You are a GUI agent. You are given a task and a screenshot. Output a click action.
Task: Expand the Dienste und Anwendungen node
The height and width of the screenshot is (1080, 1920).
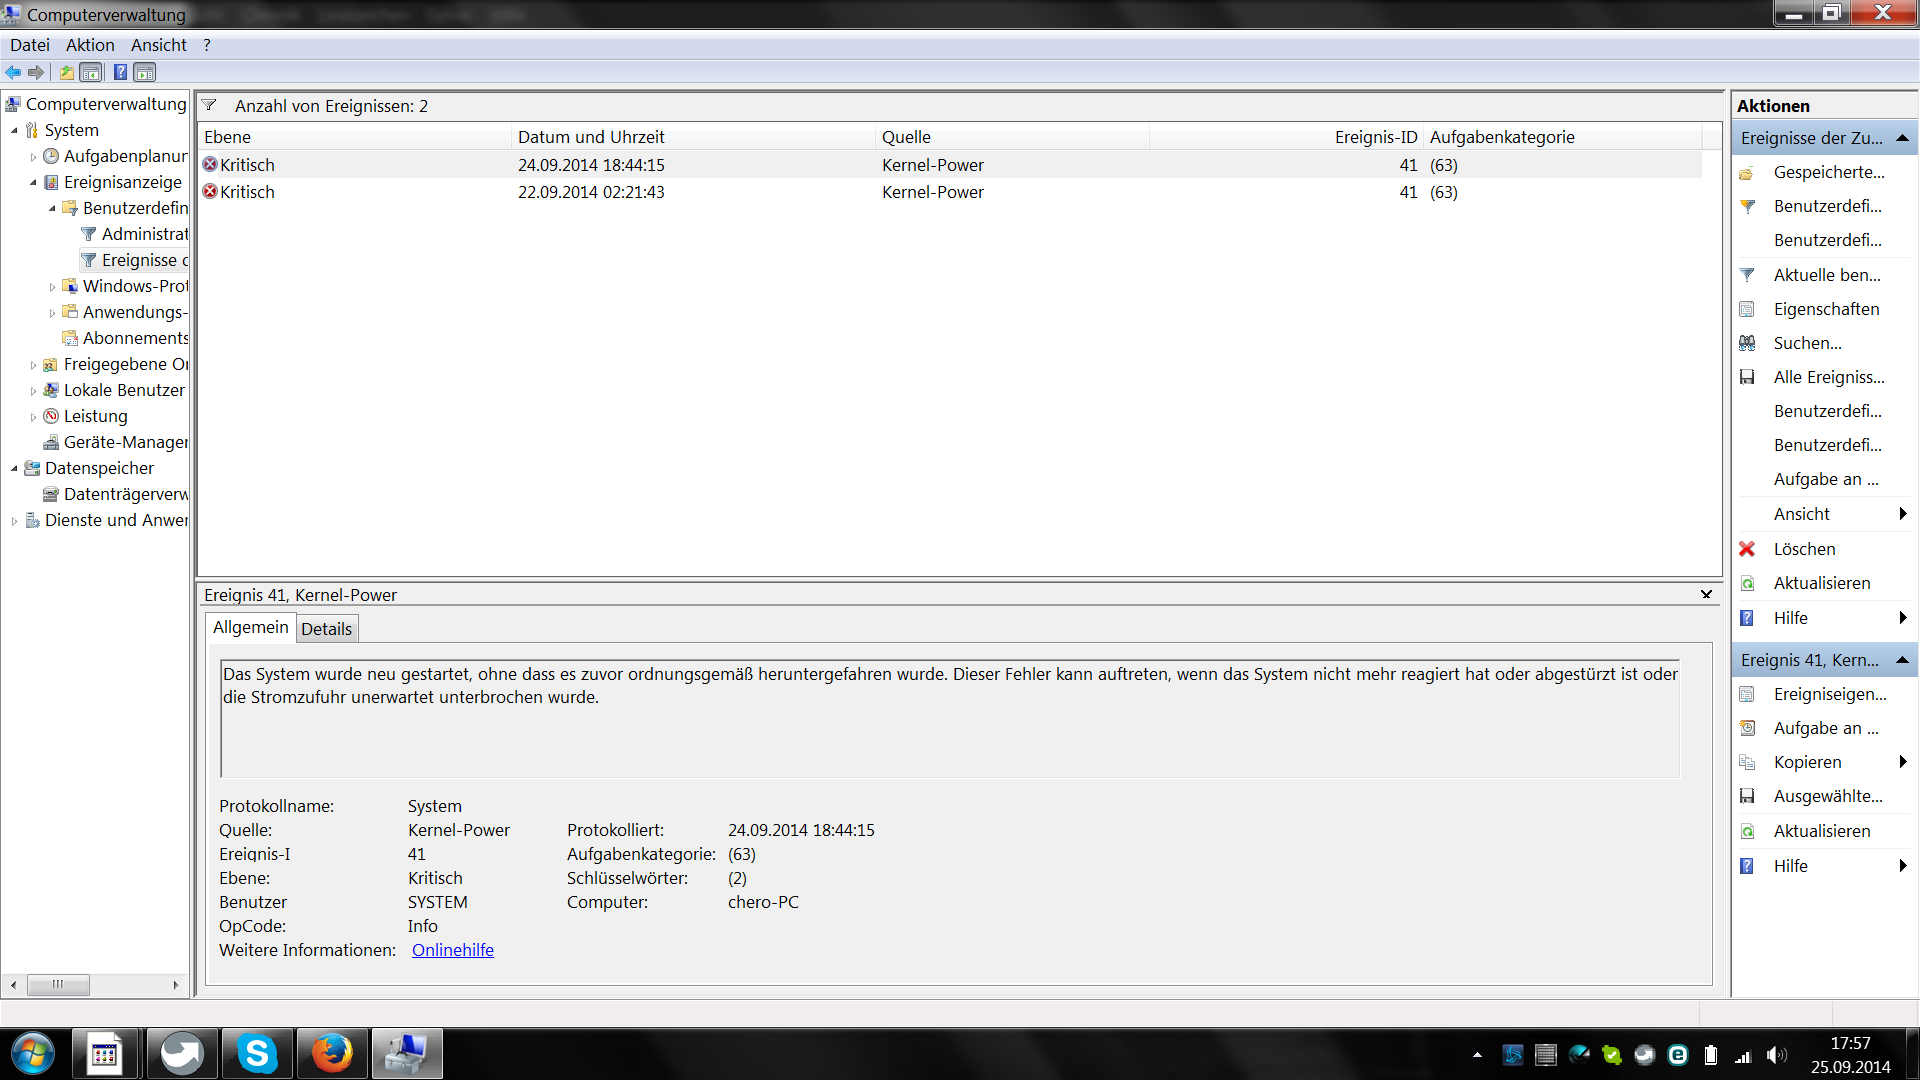click(14, 521)
